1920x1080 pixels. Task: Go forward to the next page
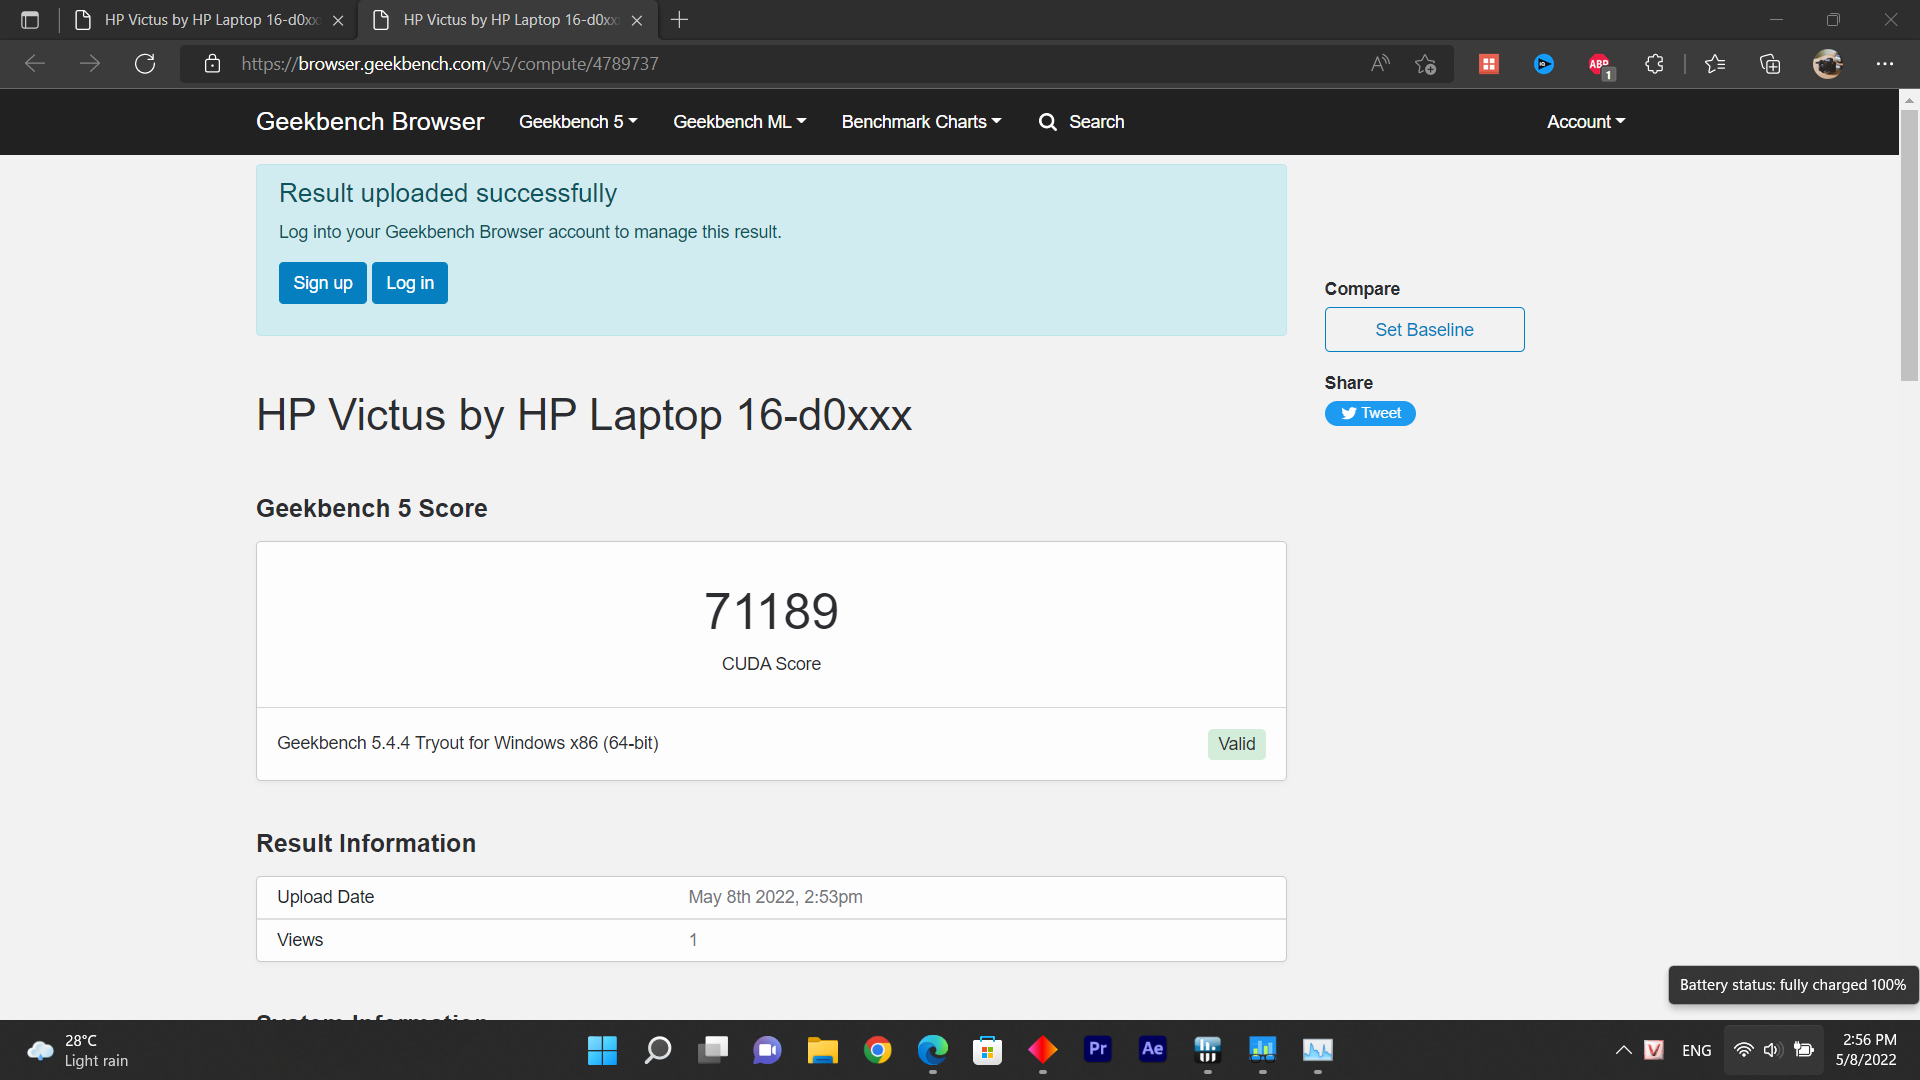point(90,64)
